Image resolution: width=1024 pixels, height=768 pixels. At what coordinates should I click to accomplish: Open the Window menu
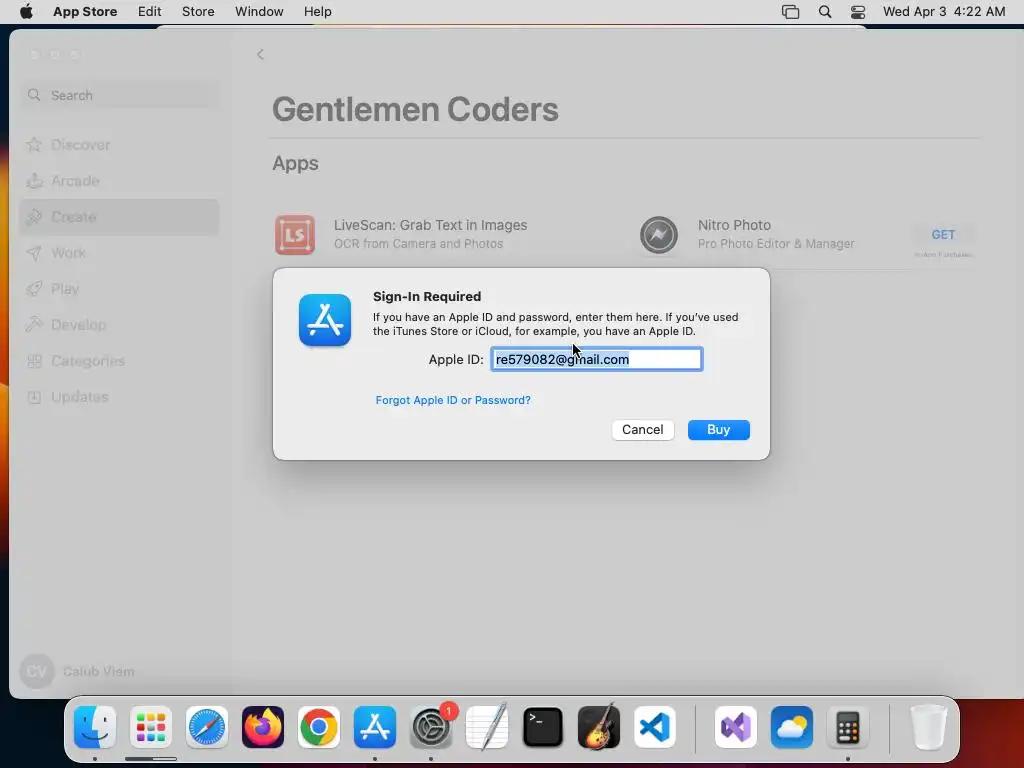(259, 12)
